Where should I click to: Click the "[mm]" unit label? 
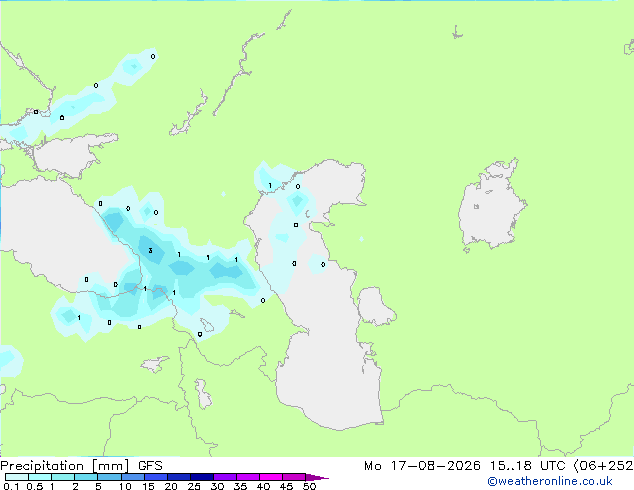pos(110,466)
